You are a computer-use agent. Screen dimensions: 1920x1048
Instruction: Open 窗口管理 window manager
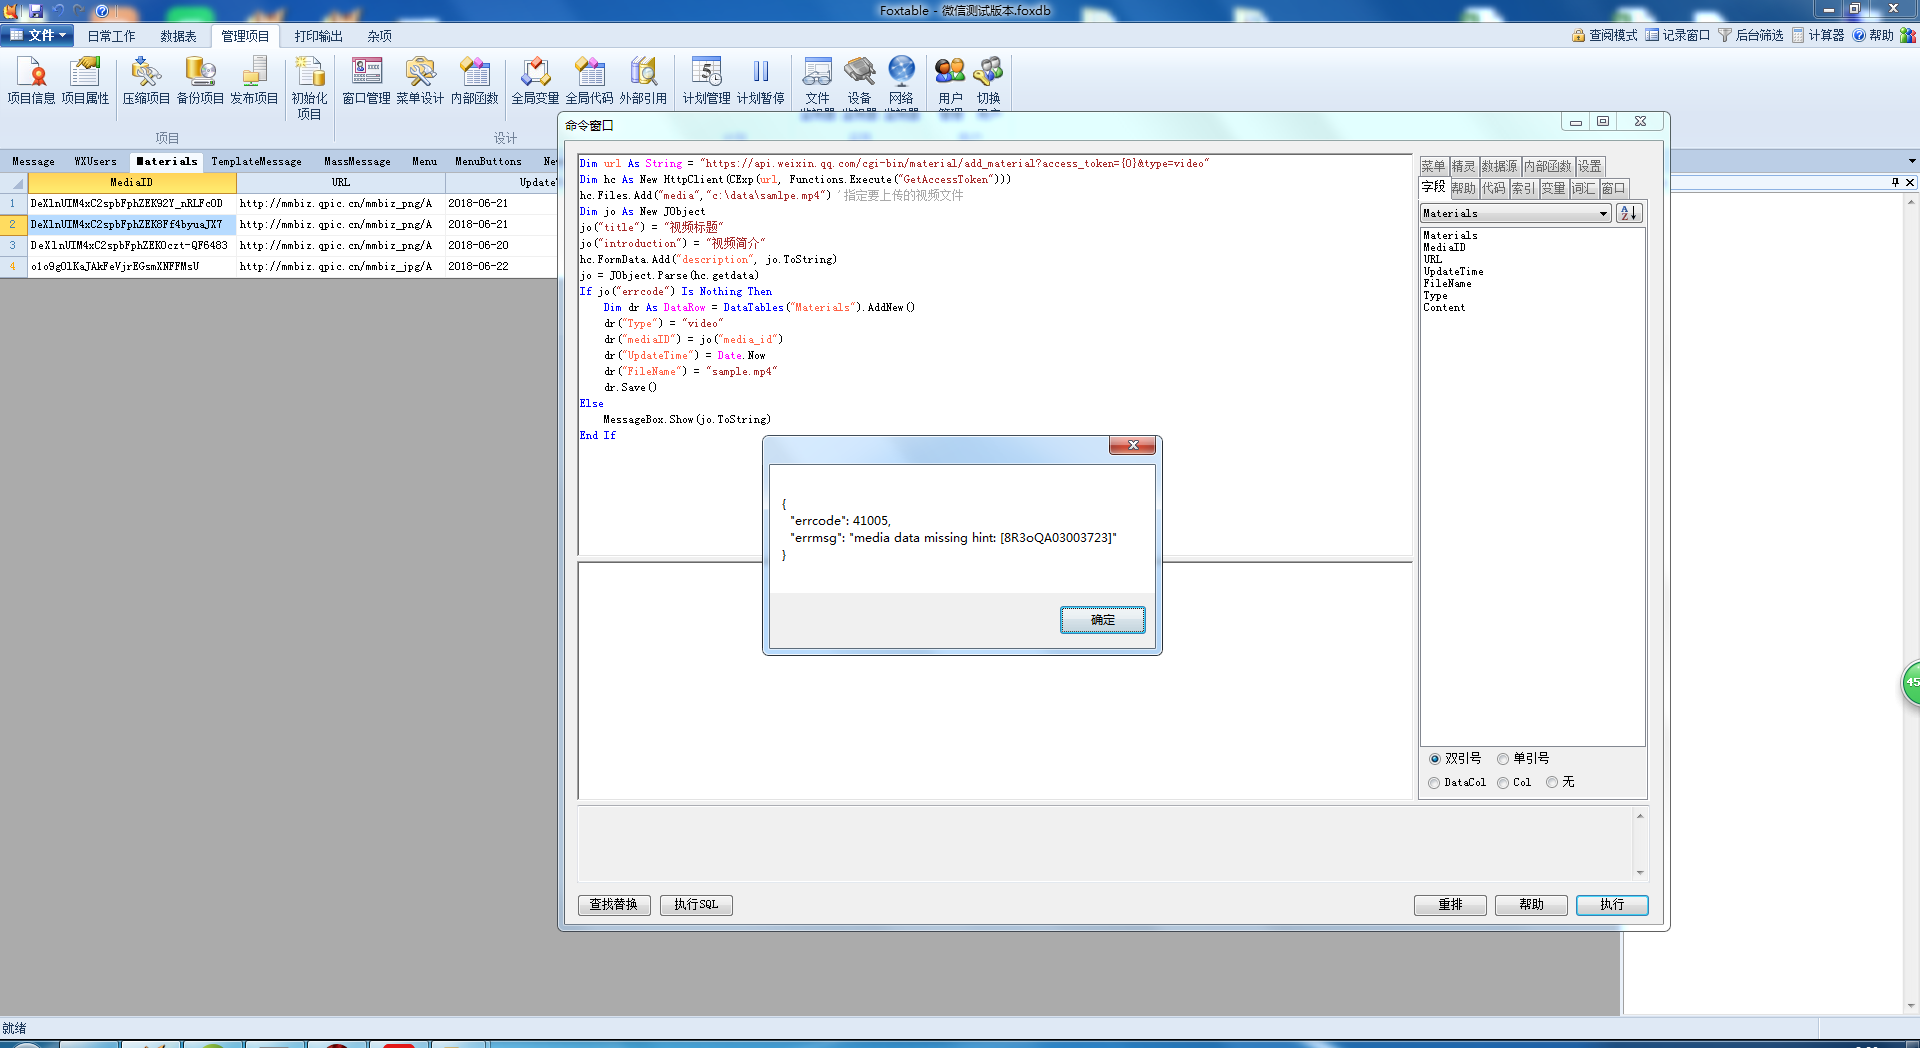pyautogui.click(x=366, y=81)
